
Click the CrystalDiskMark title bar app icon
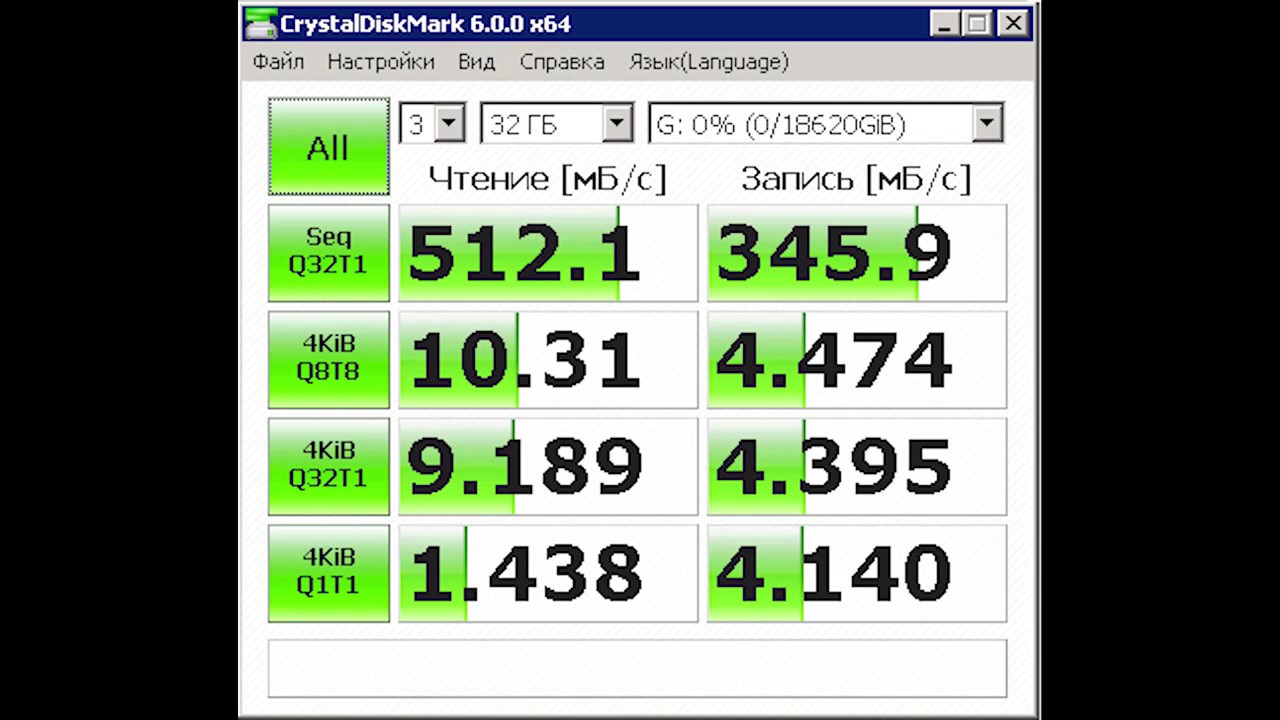tap(261, 23)
